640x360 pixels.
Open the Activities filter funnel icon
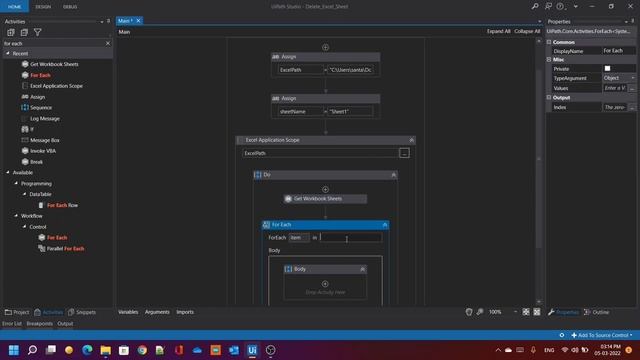[38, 32]
